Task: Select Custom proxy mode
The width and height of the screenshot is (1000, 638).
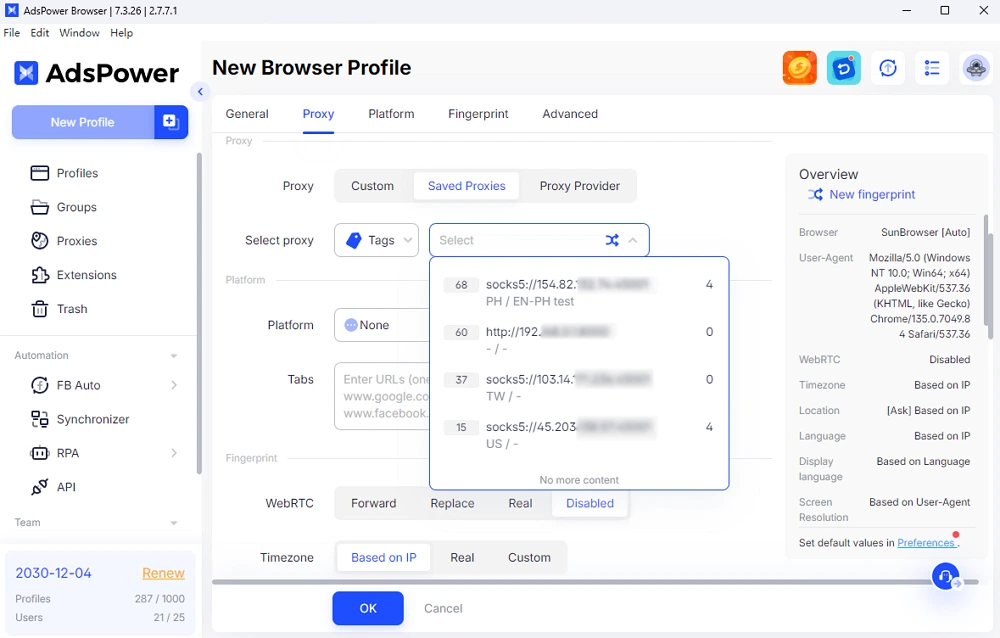Action: pyautogui.click(x=372, y=186)
